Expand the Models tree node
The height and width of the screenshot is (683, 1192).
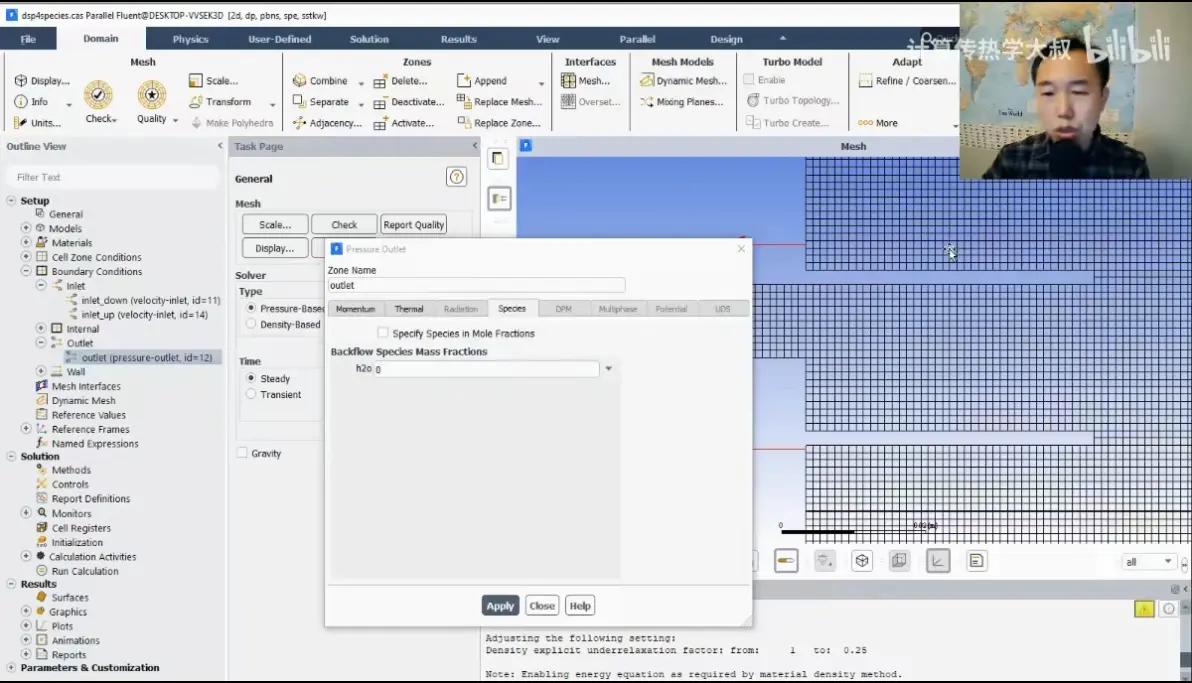tap(26, 228)
